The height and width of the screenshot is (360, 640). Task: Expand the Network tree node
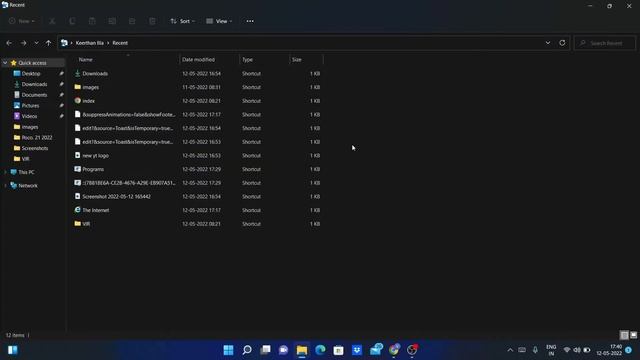click(5, 186)
